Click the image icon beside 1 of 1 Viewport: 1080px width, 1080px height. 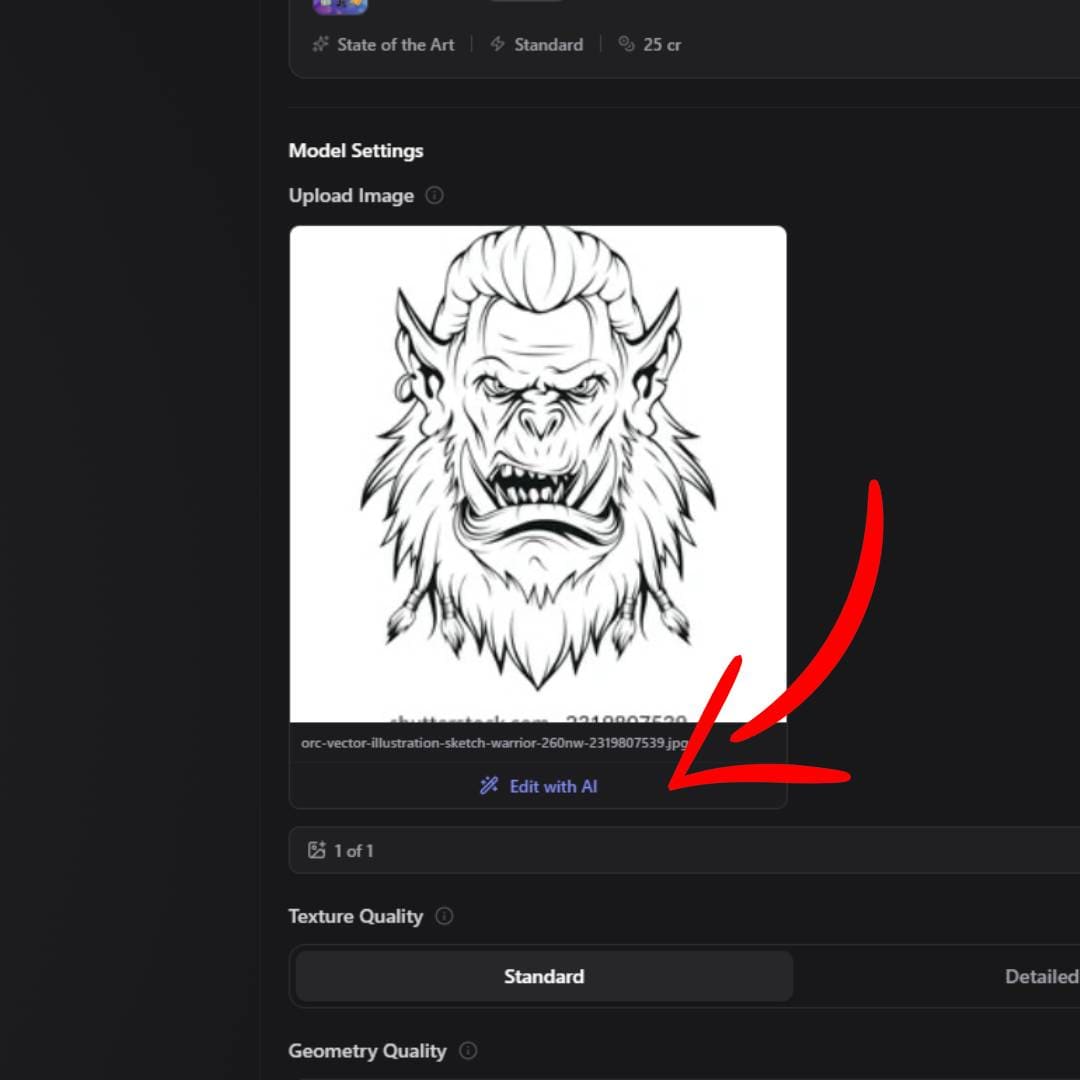point(317,851)
